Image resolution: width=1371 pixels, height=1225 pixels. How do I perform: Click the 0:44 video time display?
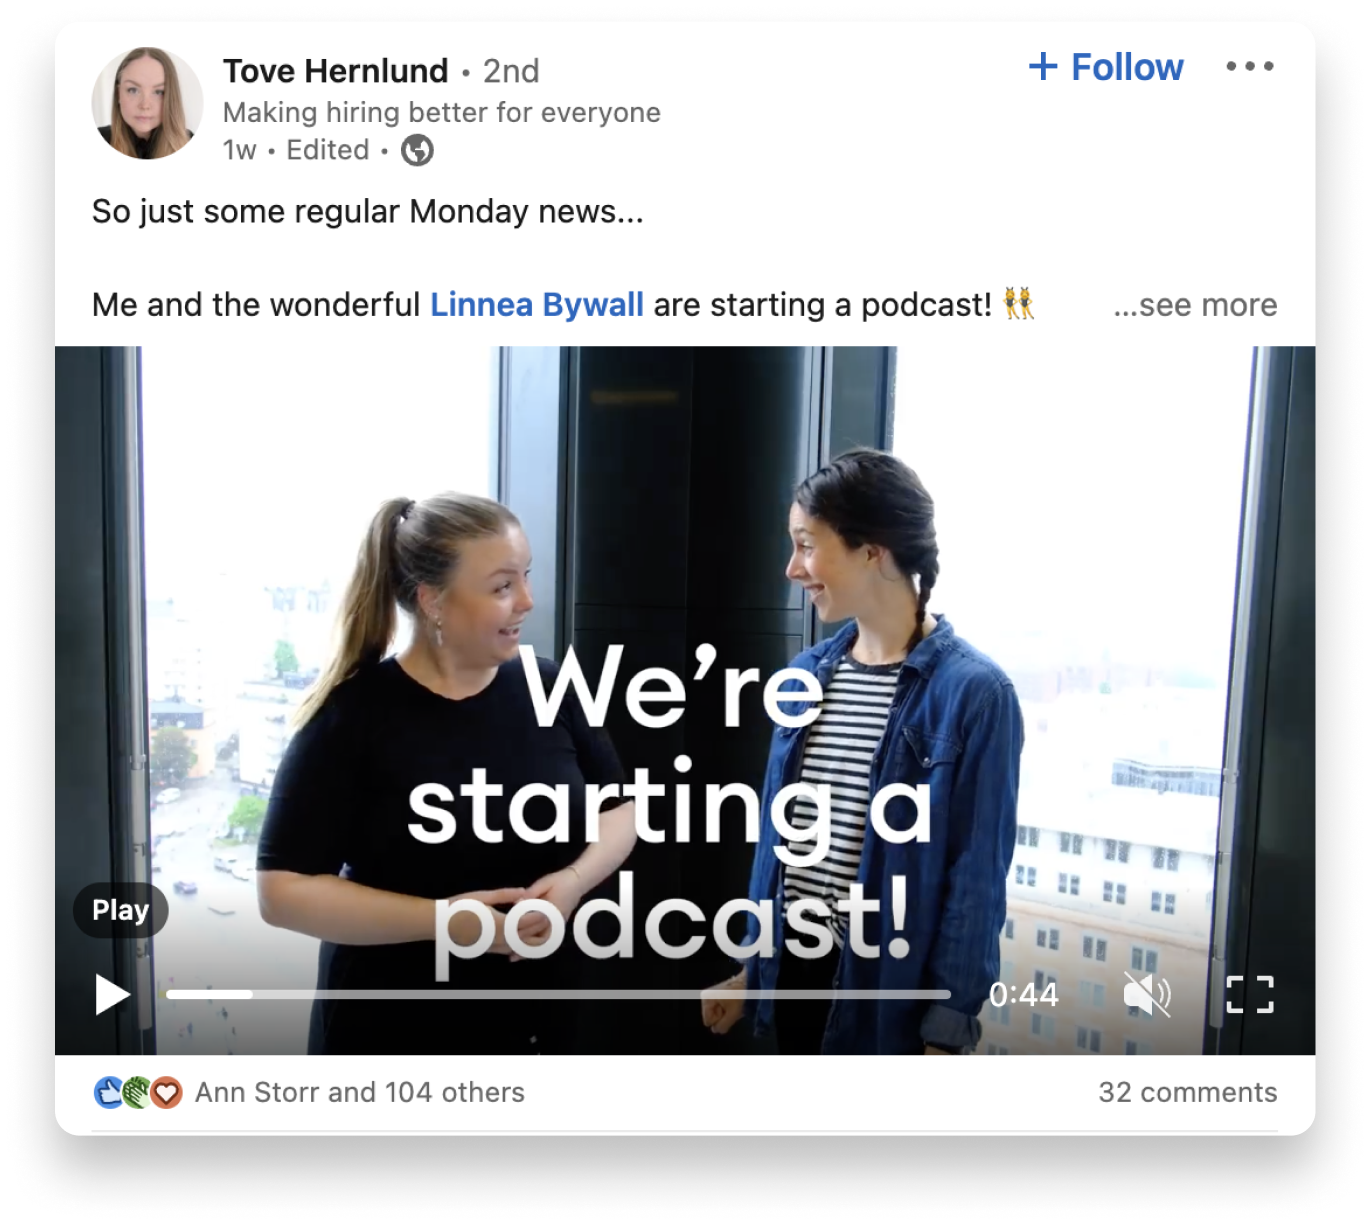(x=1023, y=994)
